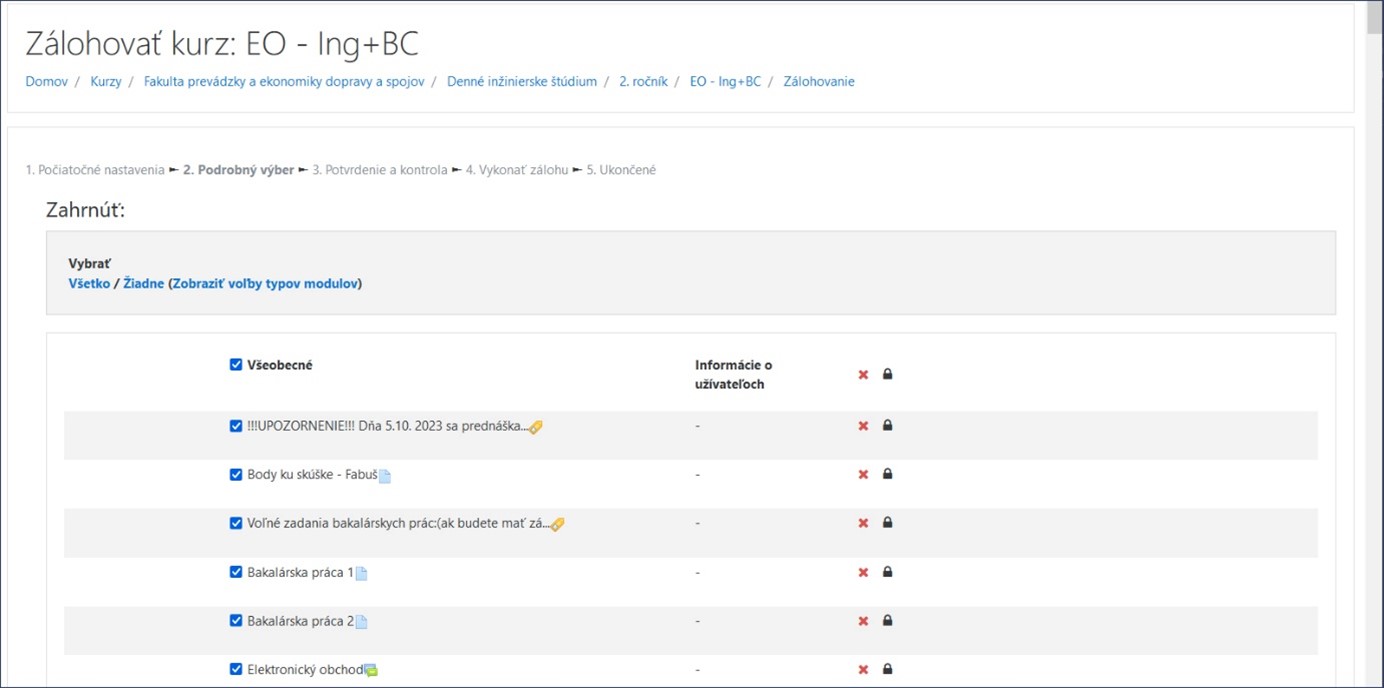
Task: Click the label icon next to !!!UPOZORNENIE!!! item
Action: [x=536, y=427]
